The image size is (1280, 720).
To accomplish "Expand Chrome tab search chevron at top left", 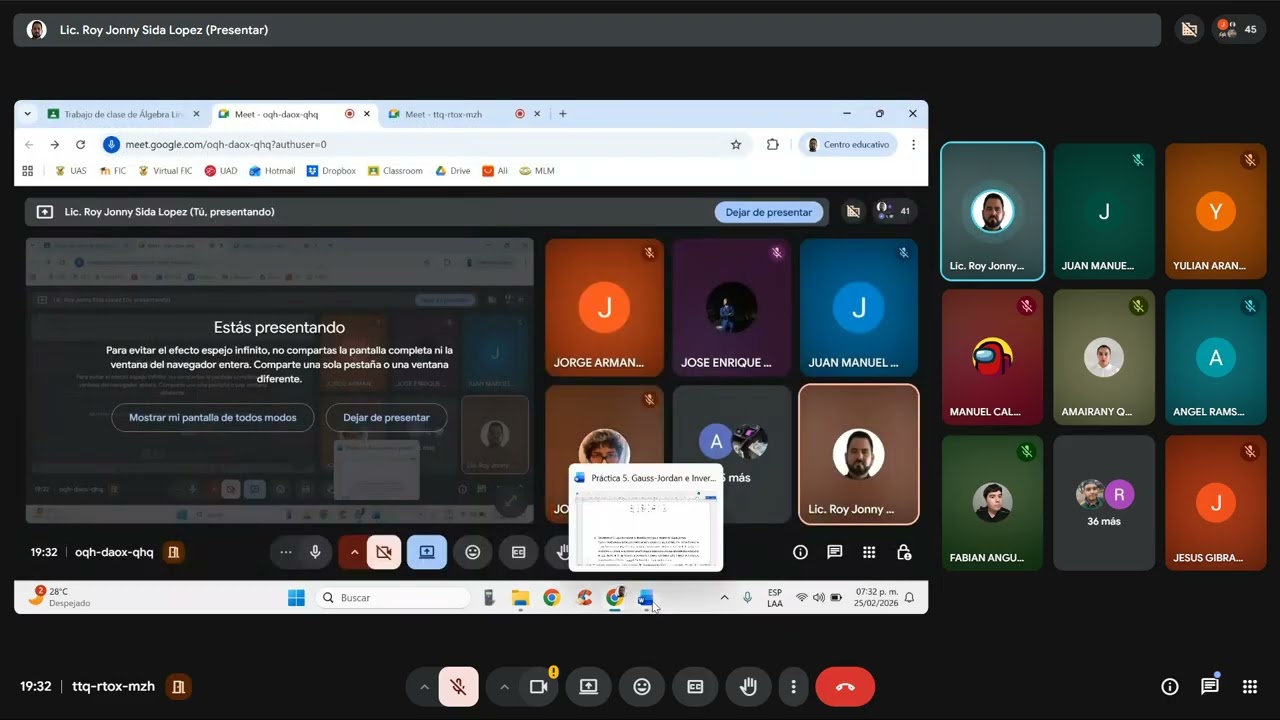I will [27, 114].
